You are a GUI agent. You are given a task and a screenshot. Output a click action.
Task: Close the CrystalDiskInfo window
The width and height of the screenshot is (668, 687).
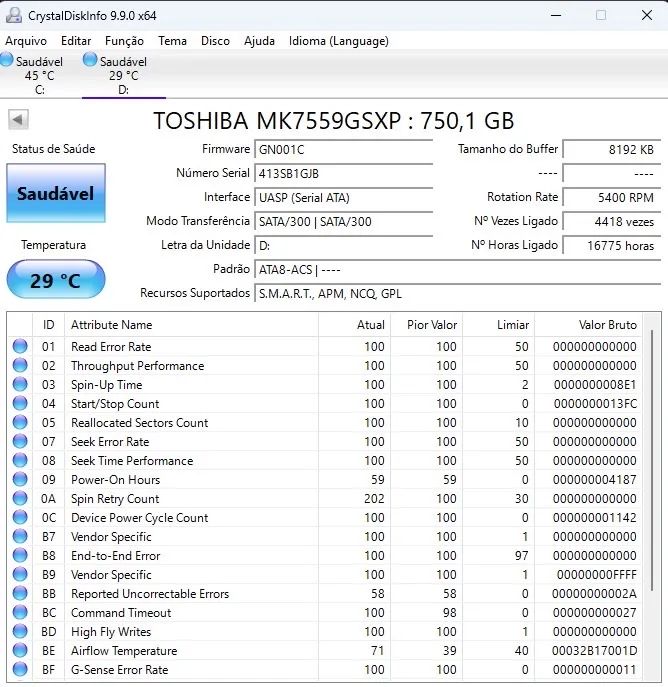(x=647, y=15)
